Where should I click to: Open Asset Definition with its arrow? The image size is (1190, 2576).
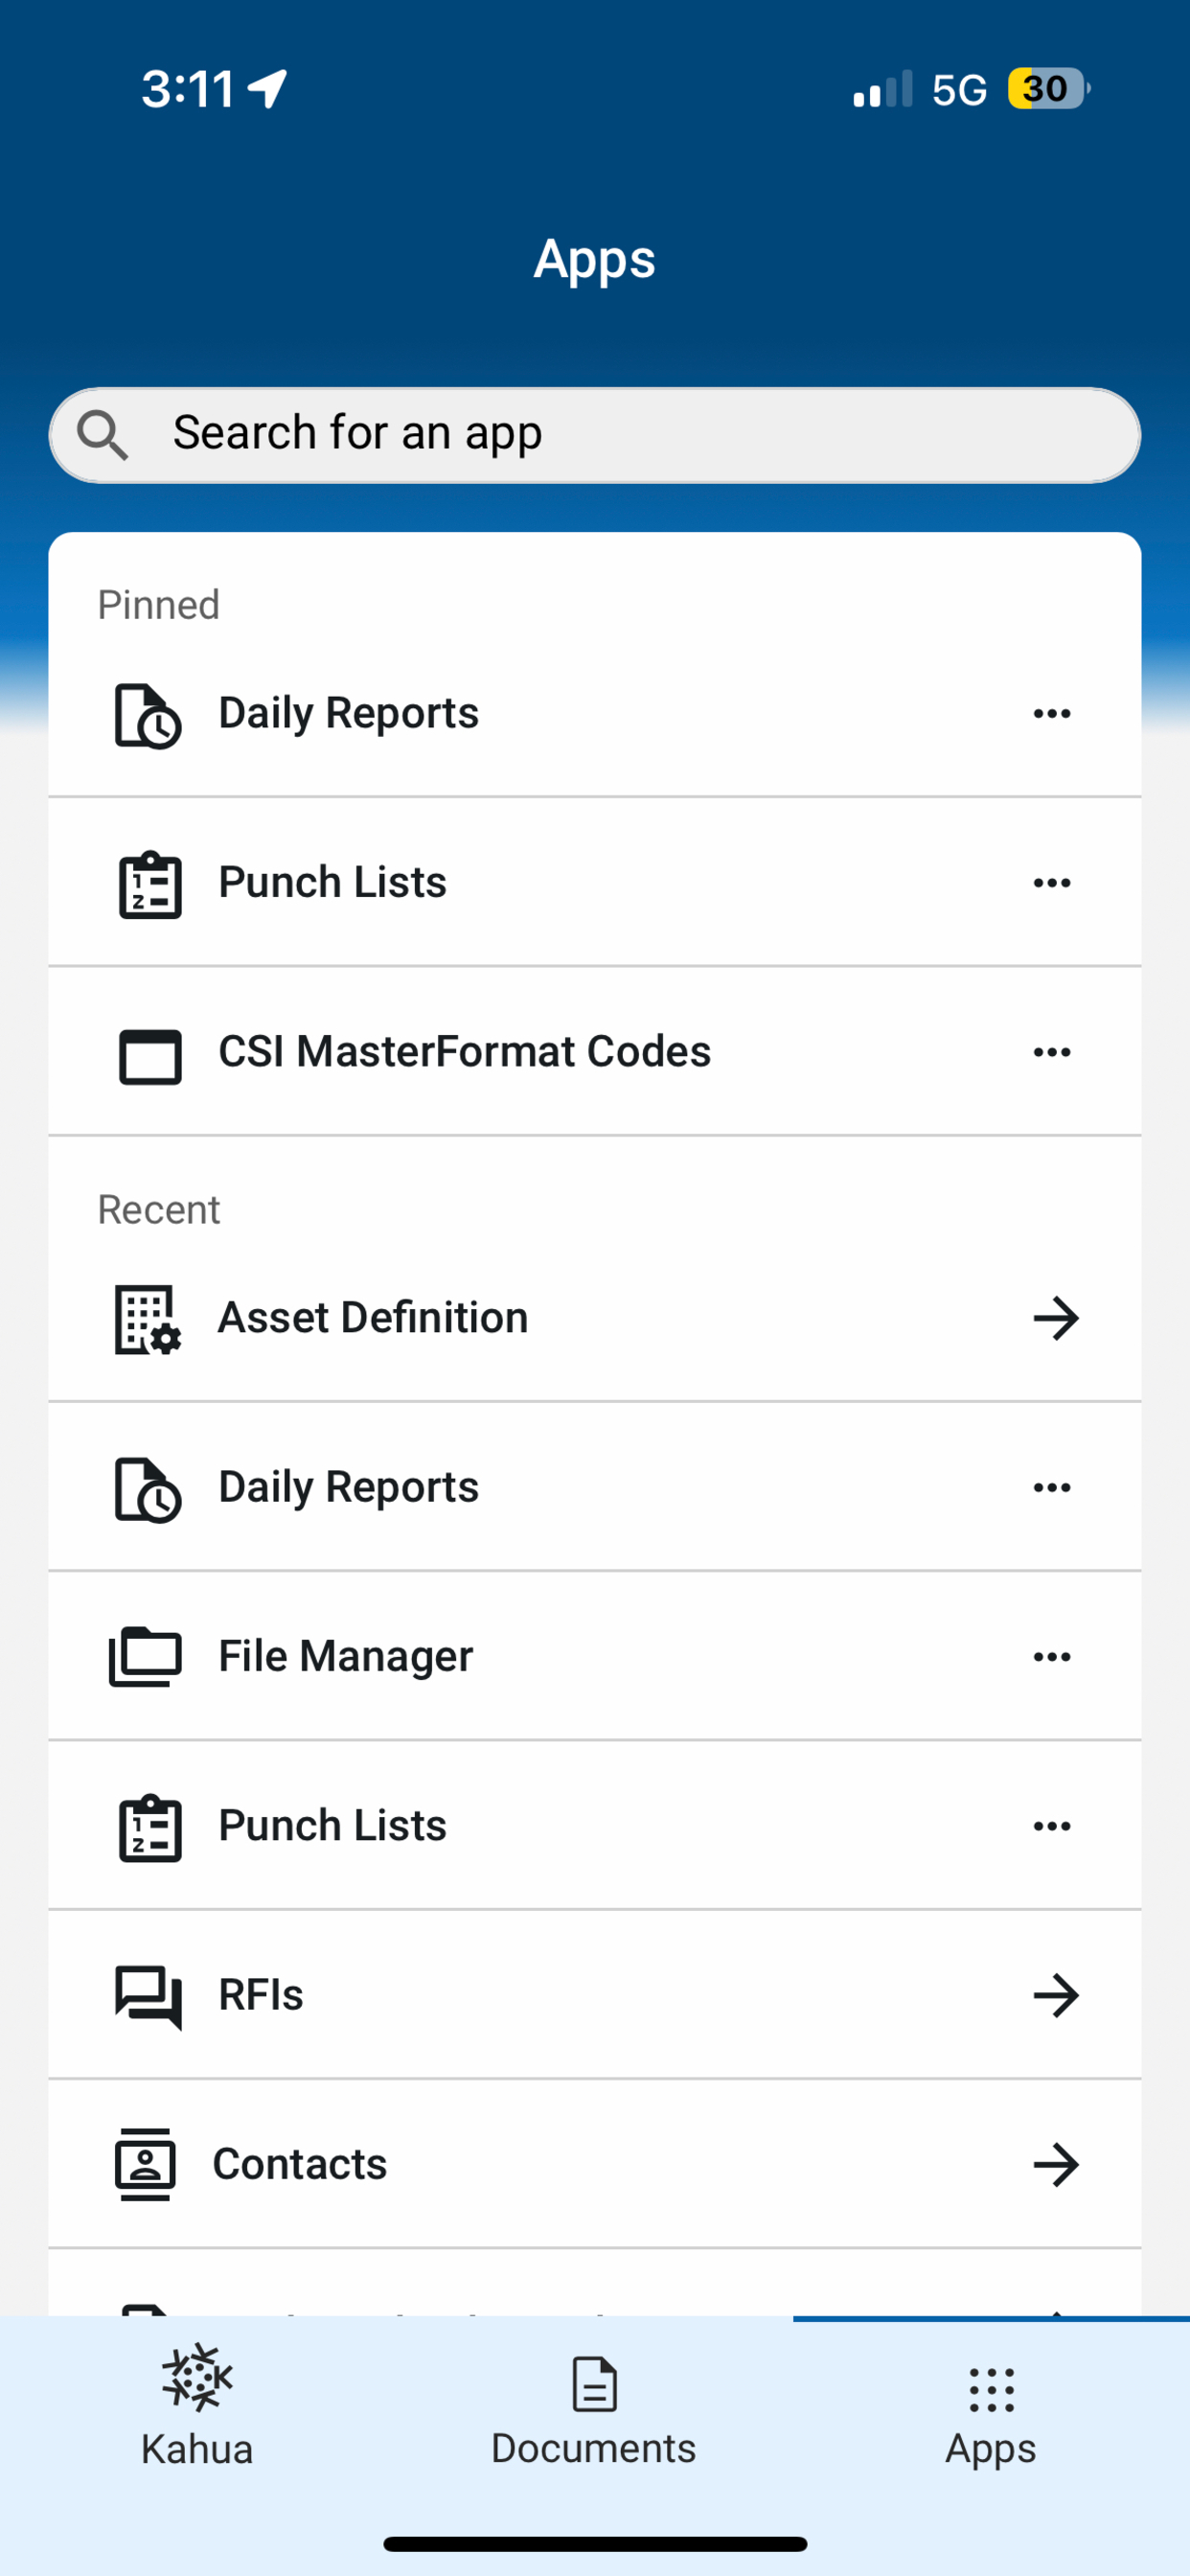coord(1056,1318)
